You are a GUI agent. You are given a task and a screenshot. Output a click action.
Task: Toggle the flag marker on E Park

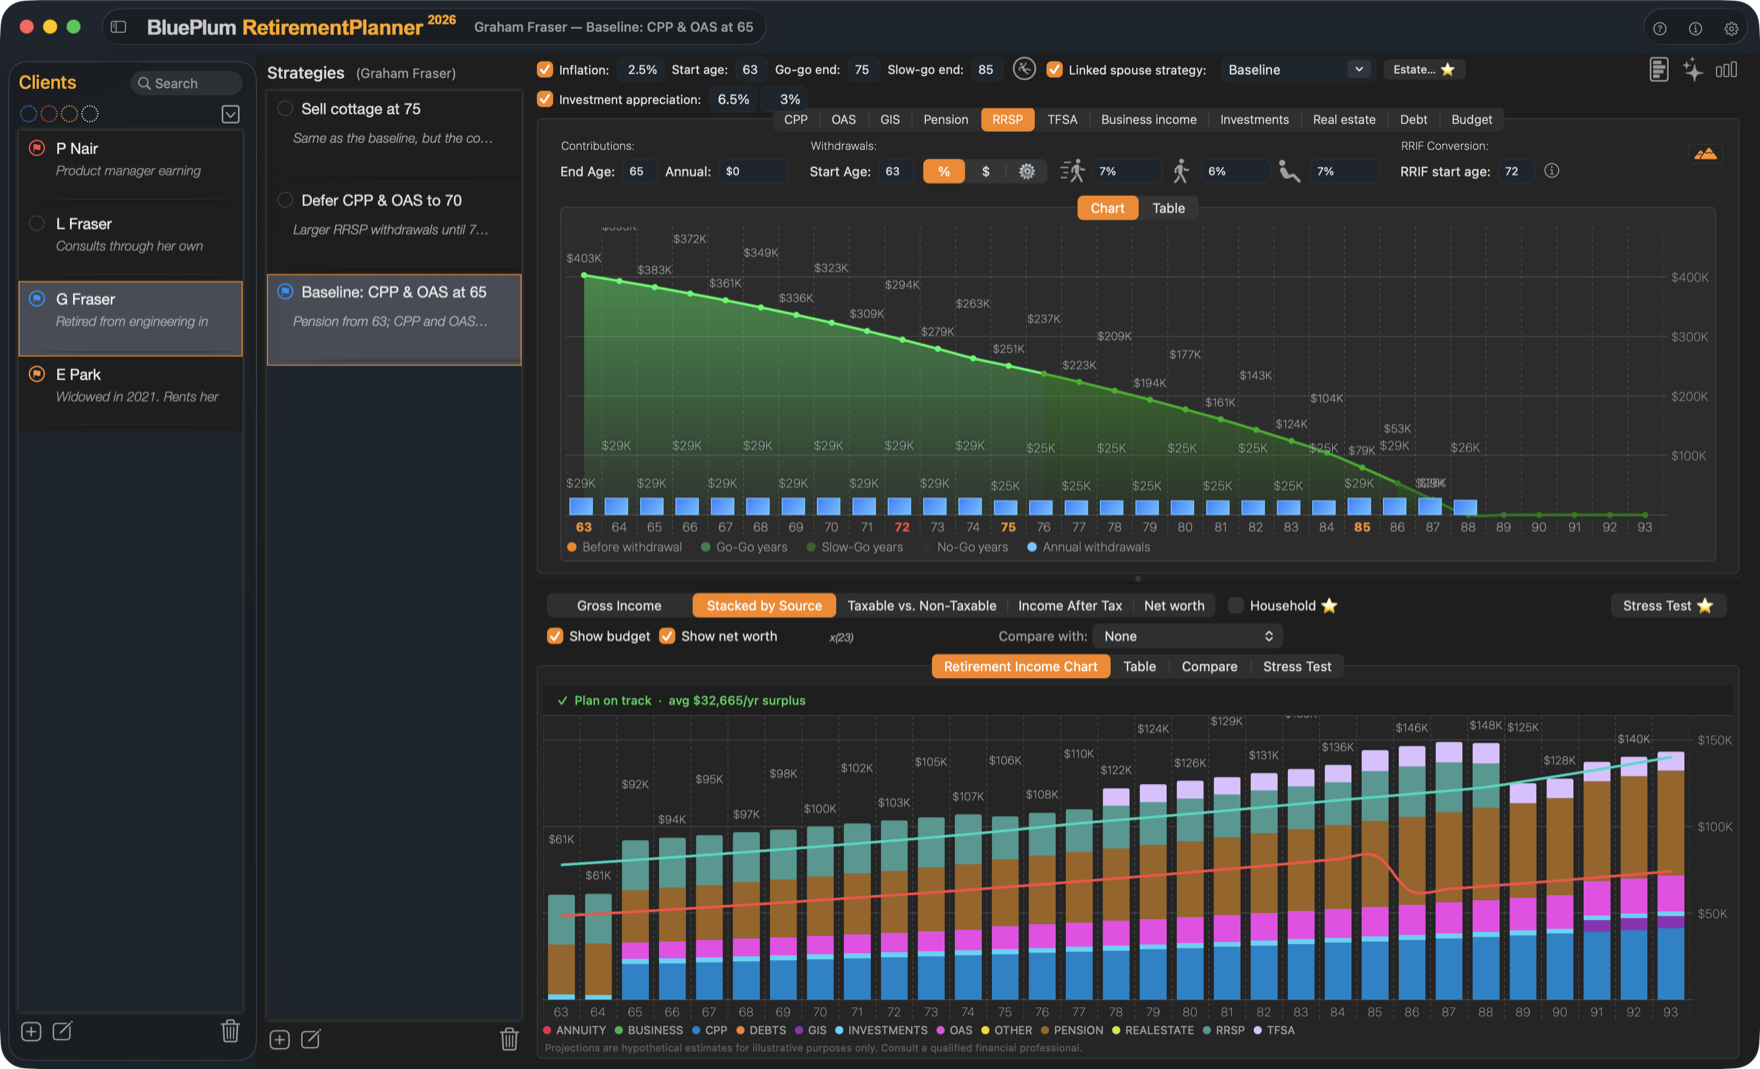37,374
